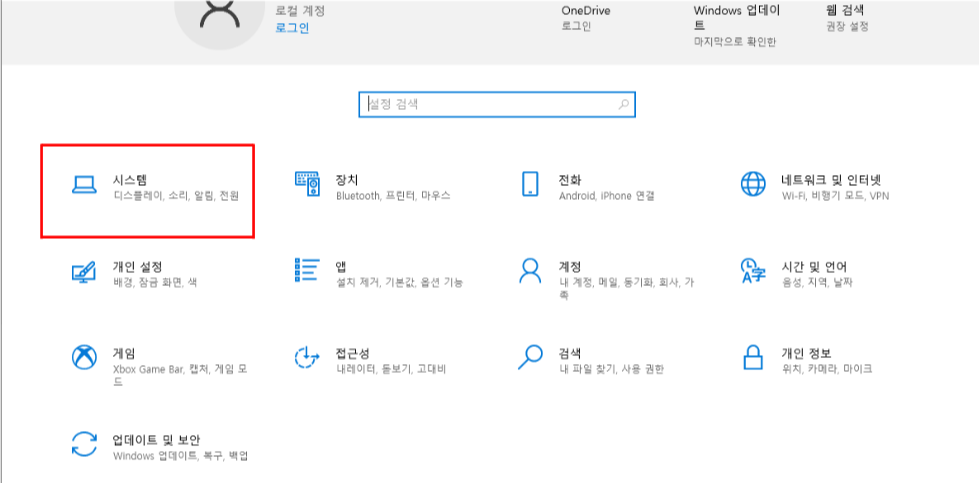Open the 개인 정보 padlock icon
The image size is (979, 483).
754,358
